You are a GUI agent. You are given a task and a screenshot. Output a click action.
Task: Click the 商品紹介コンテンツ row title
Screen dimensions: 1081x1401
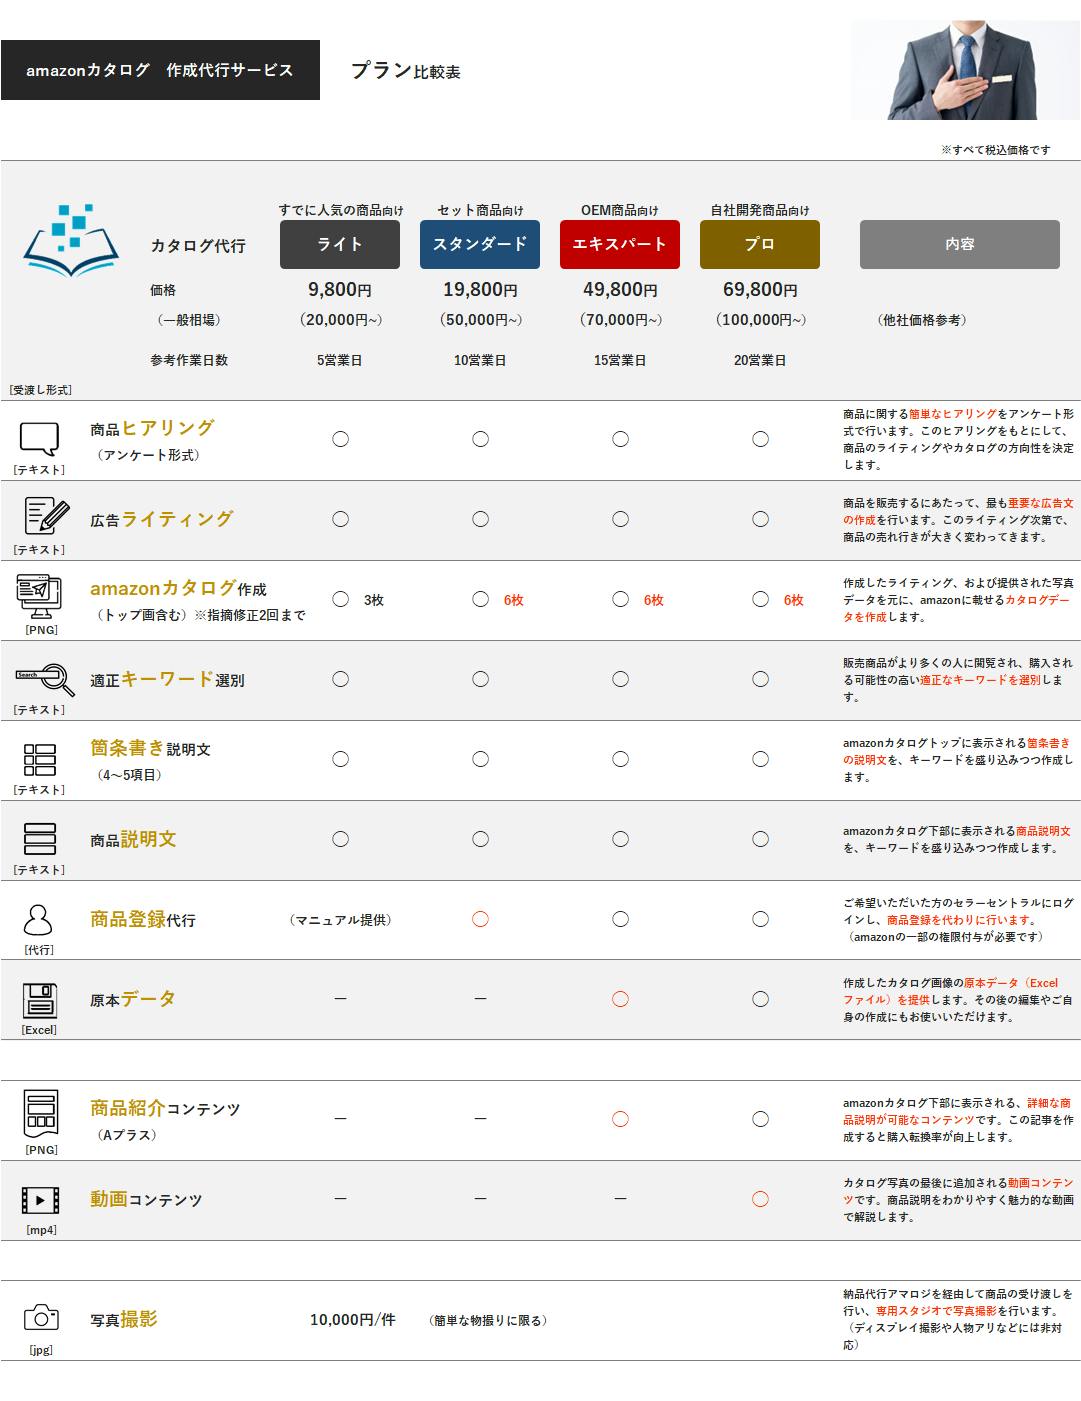tap(165, 1108)
